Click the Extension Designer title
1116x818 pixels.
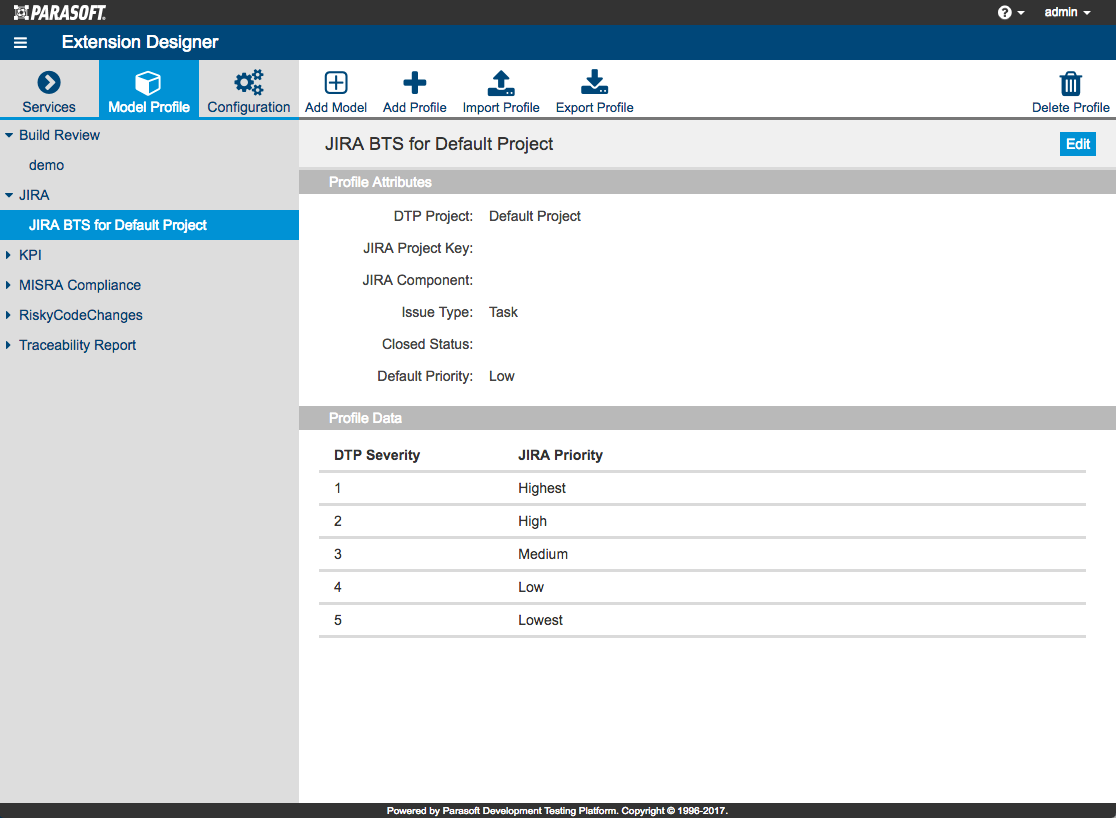140,42
